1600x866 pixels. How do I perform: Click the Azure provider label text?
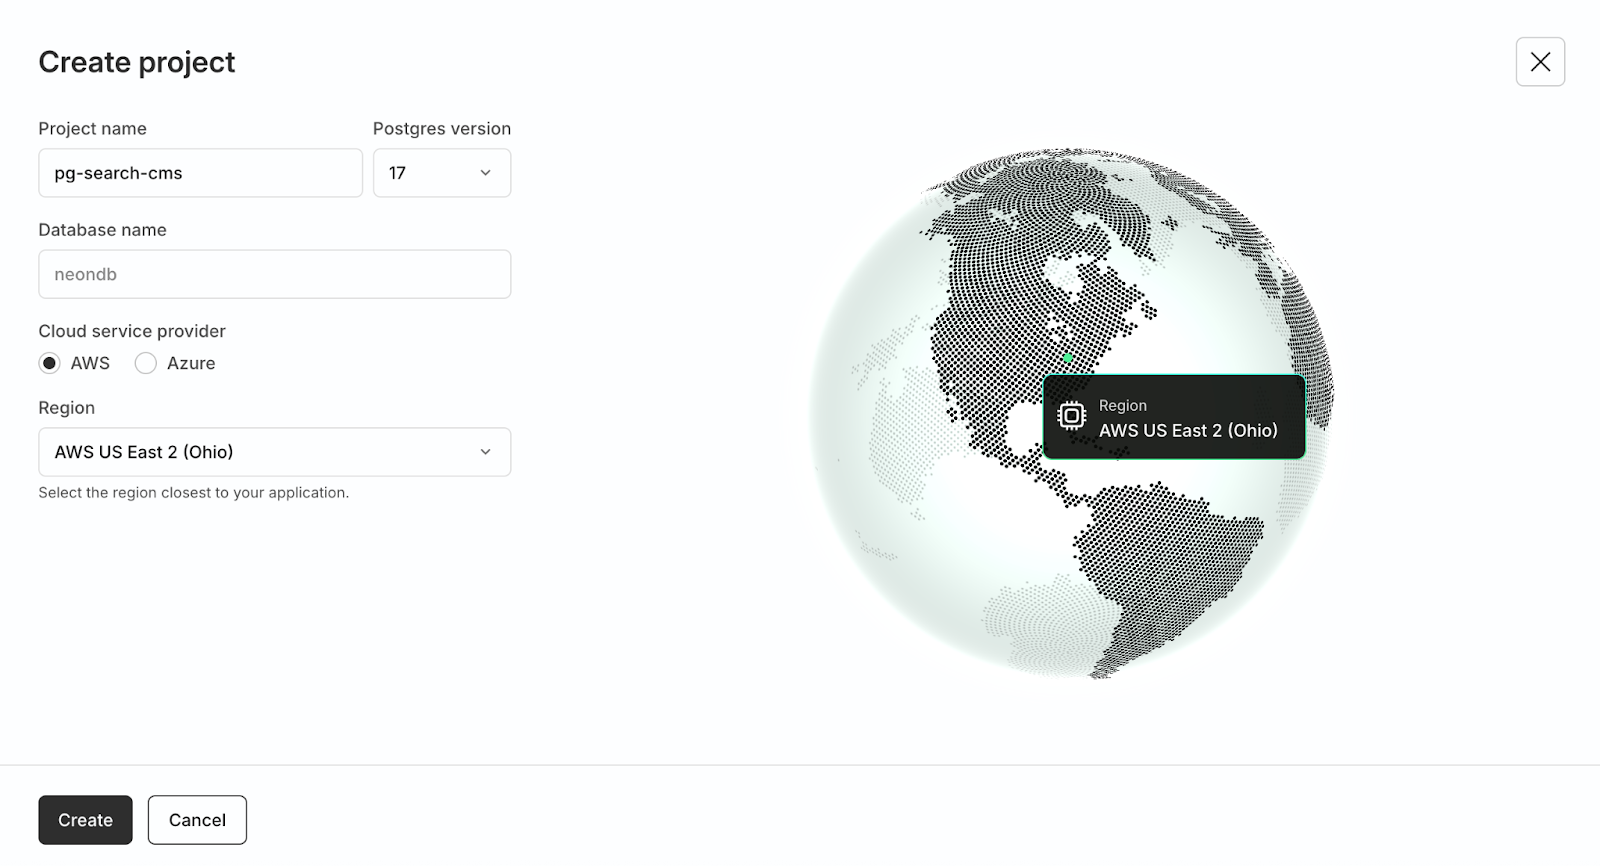point(191,363)
